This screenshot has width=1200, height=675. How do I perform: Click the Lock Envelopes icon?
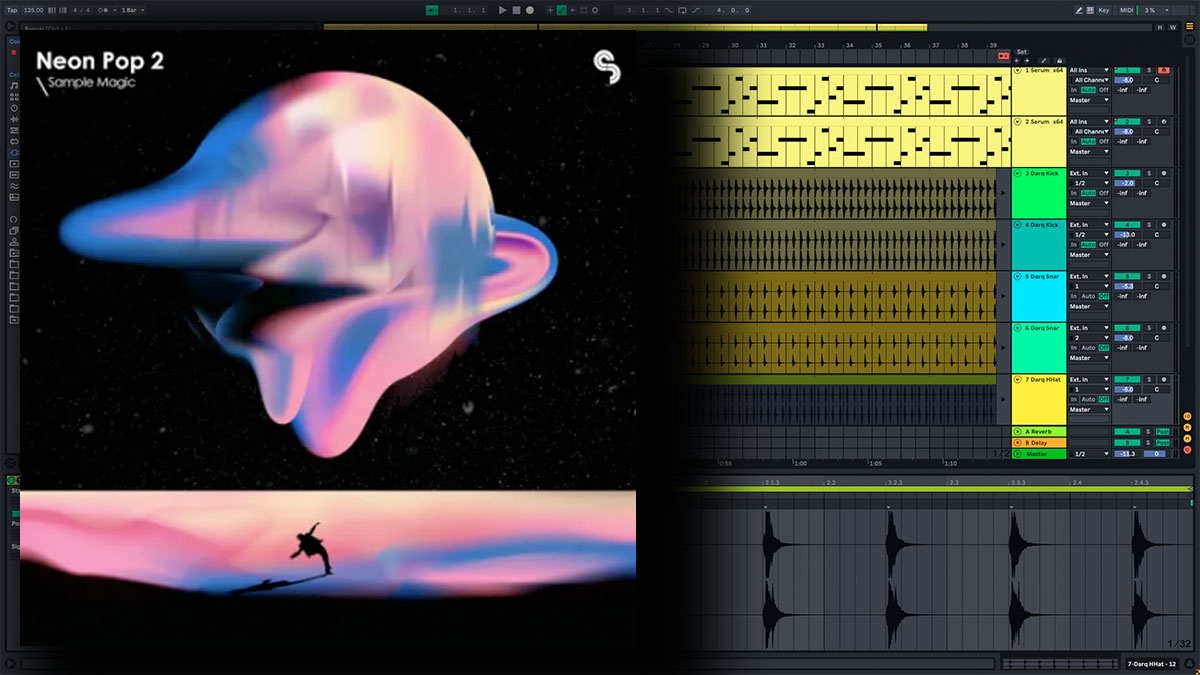coord(1060,61)
